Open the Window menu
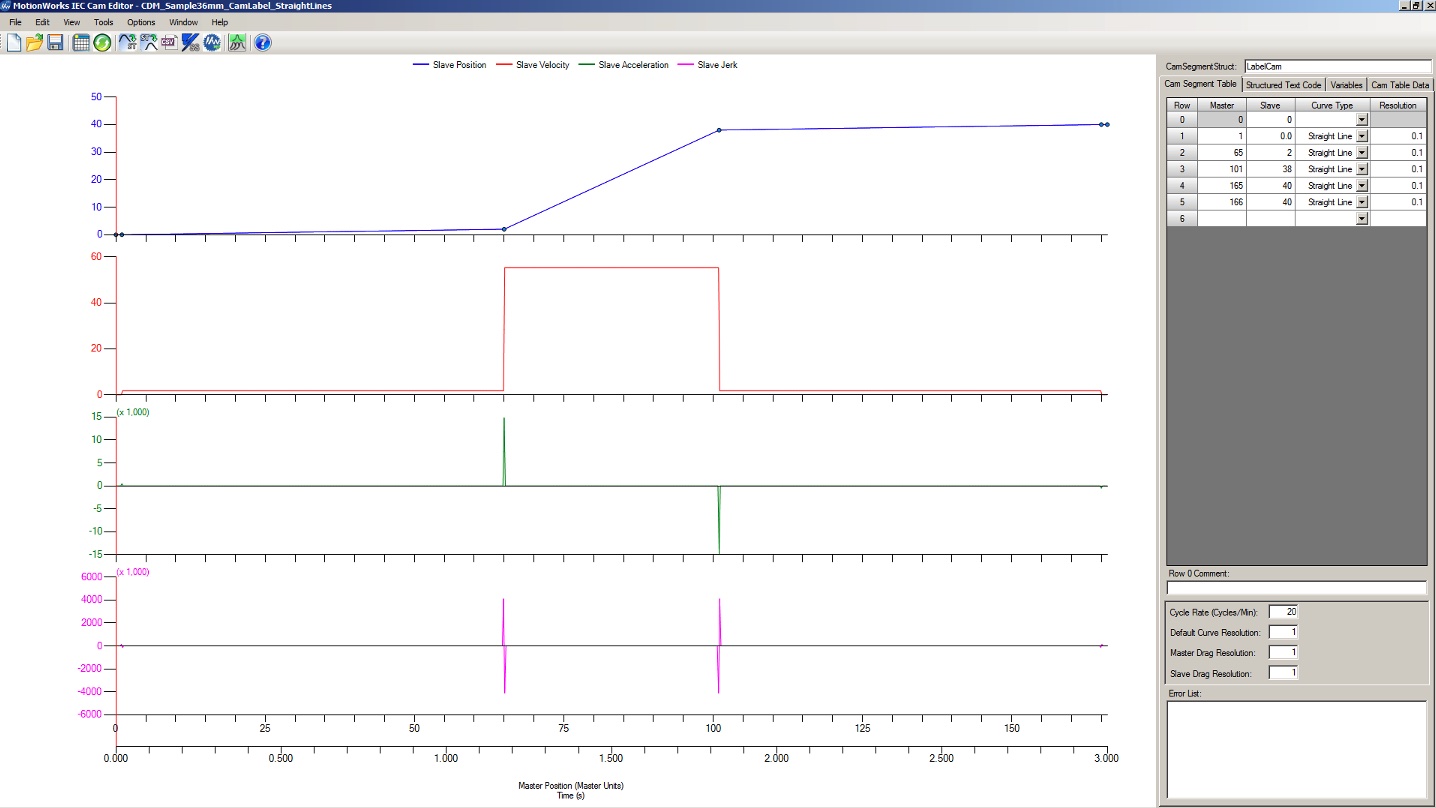The width and height of the screenshot is (1436, 808). click(184, 22)
